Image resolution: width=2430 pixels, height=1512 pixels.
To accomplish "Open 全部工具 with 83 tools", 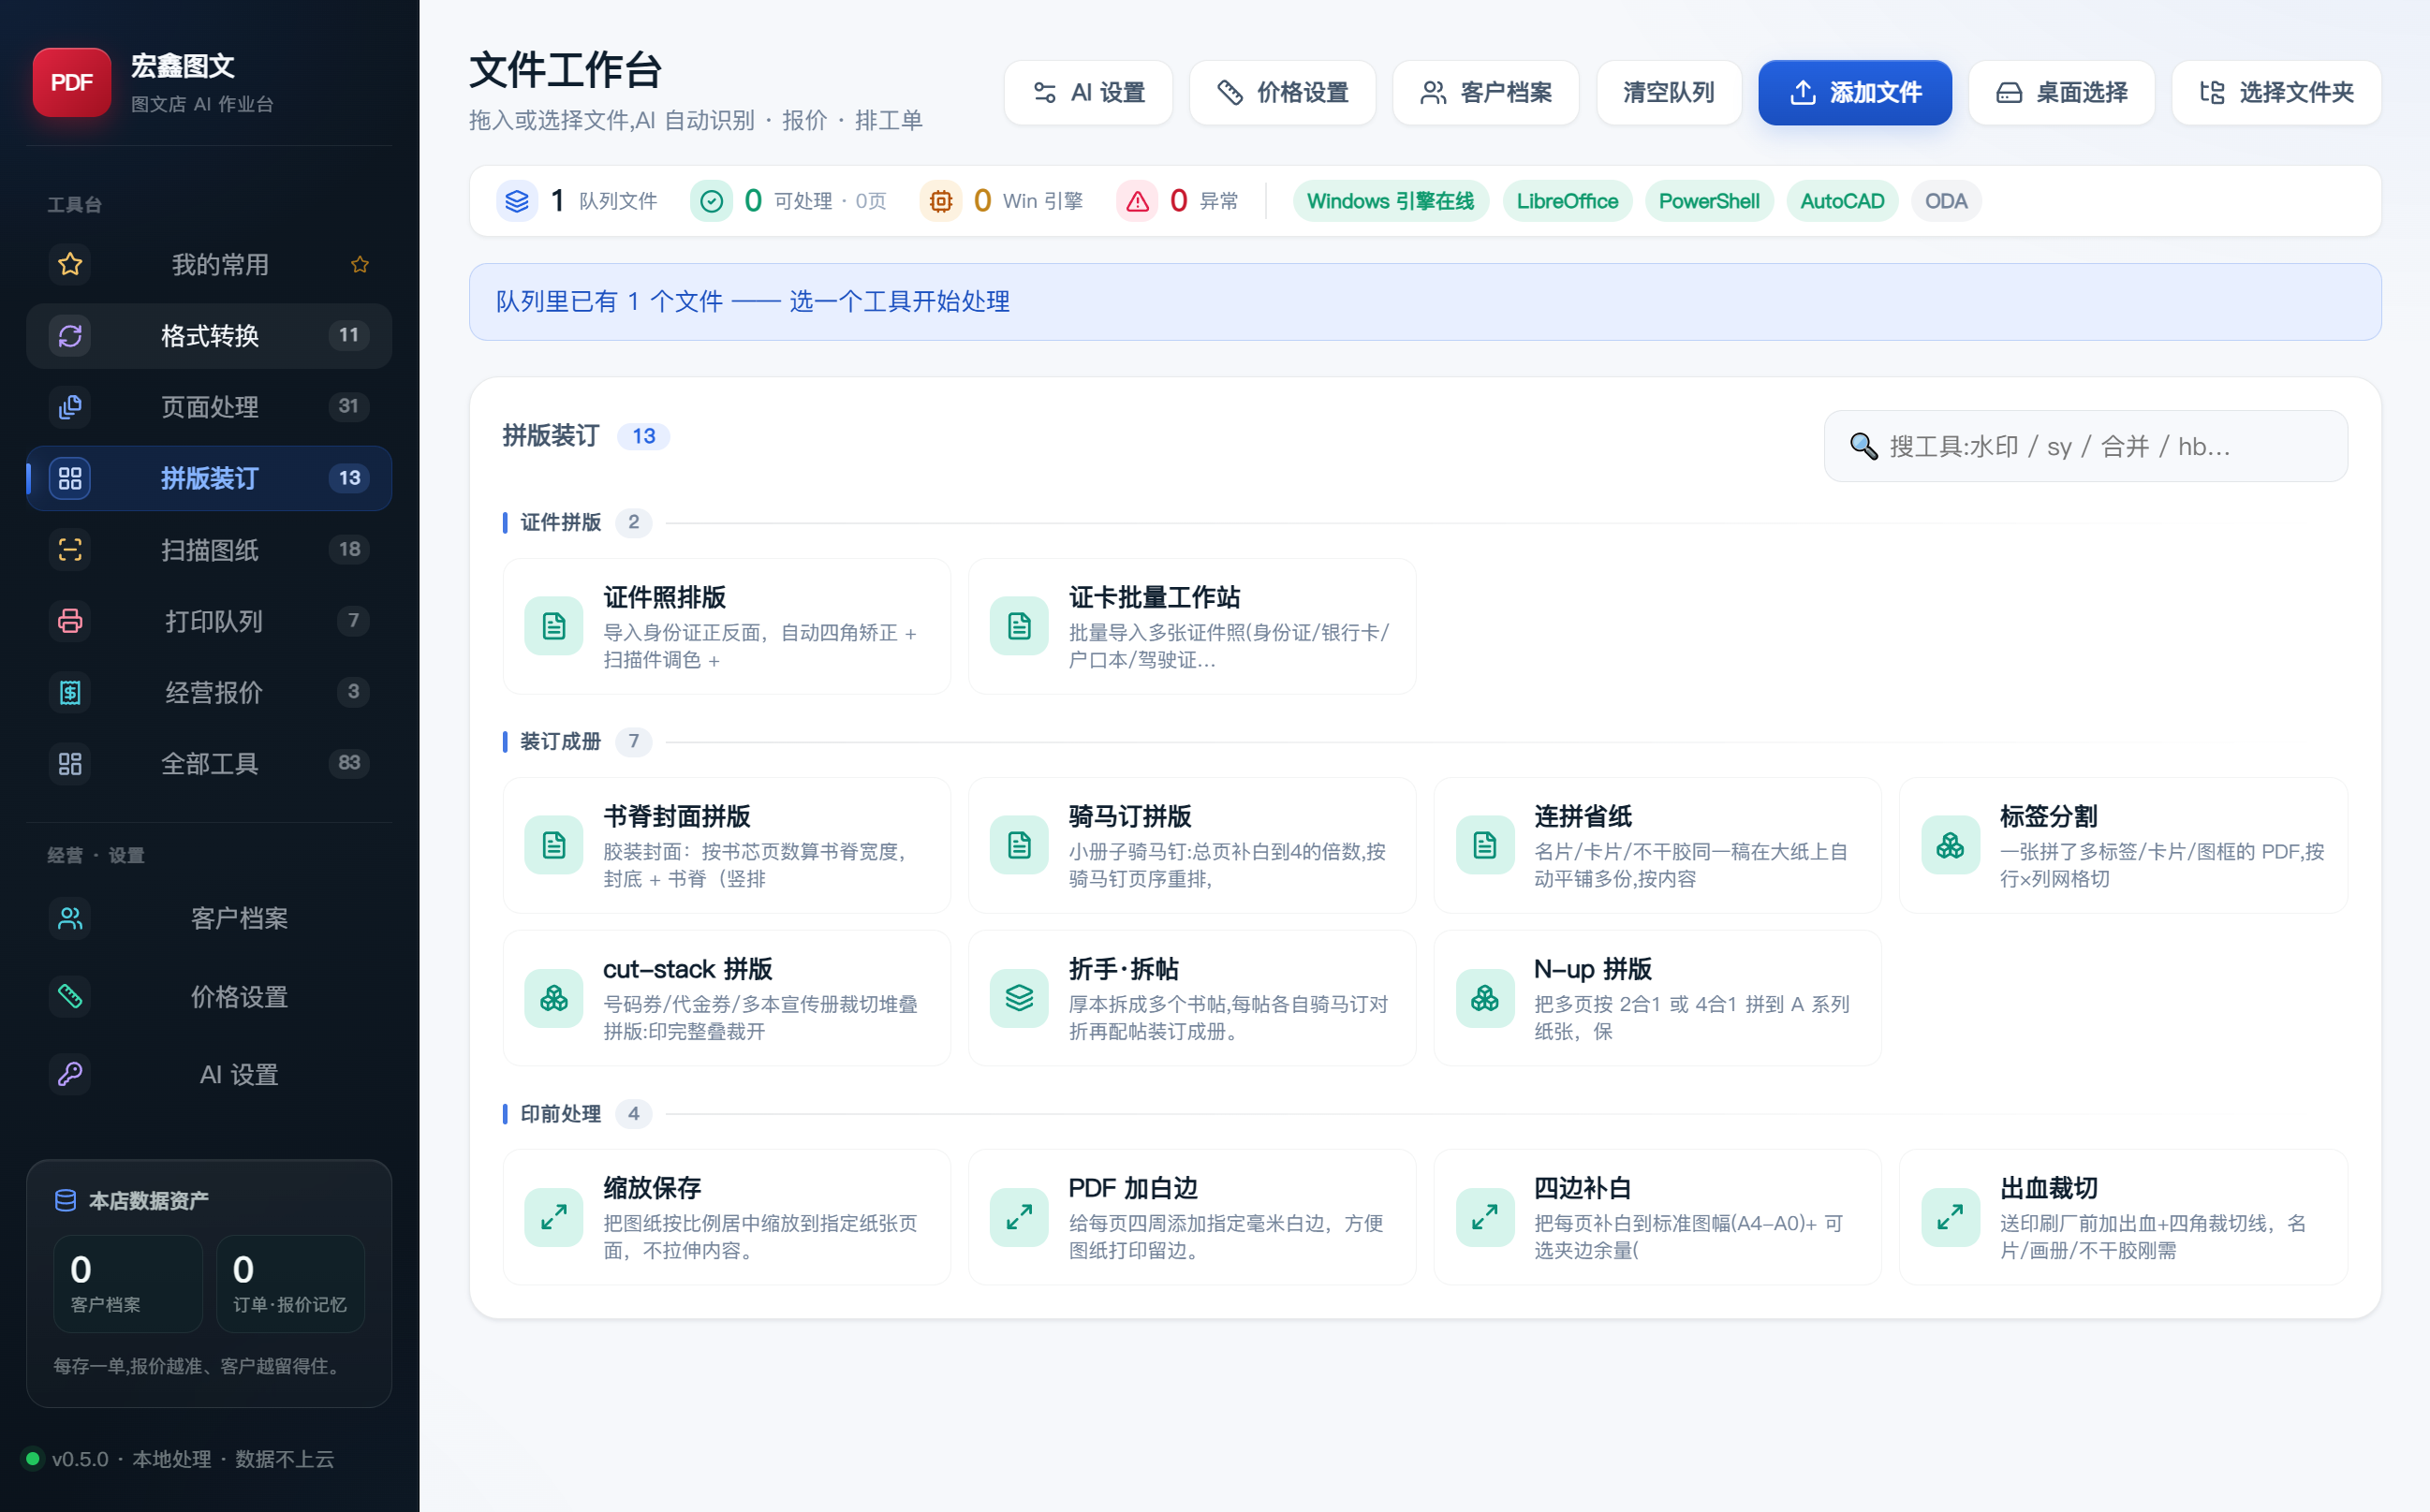I will click(x=209, y=763).
